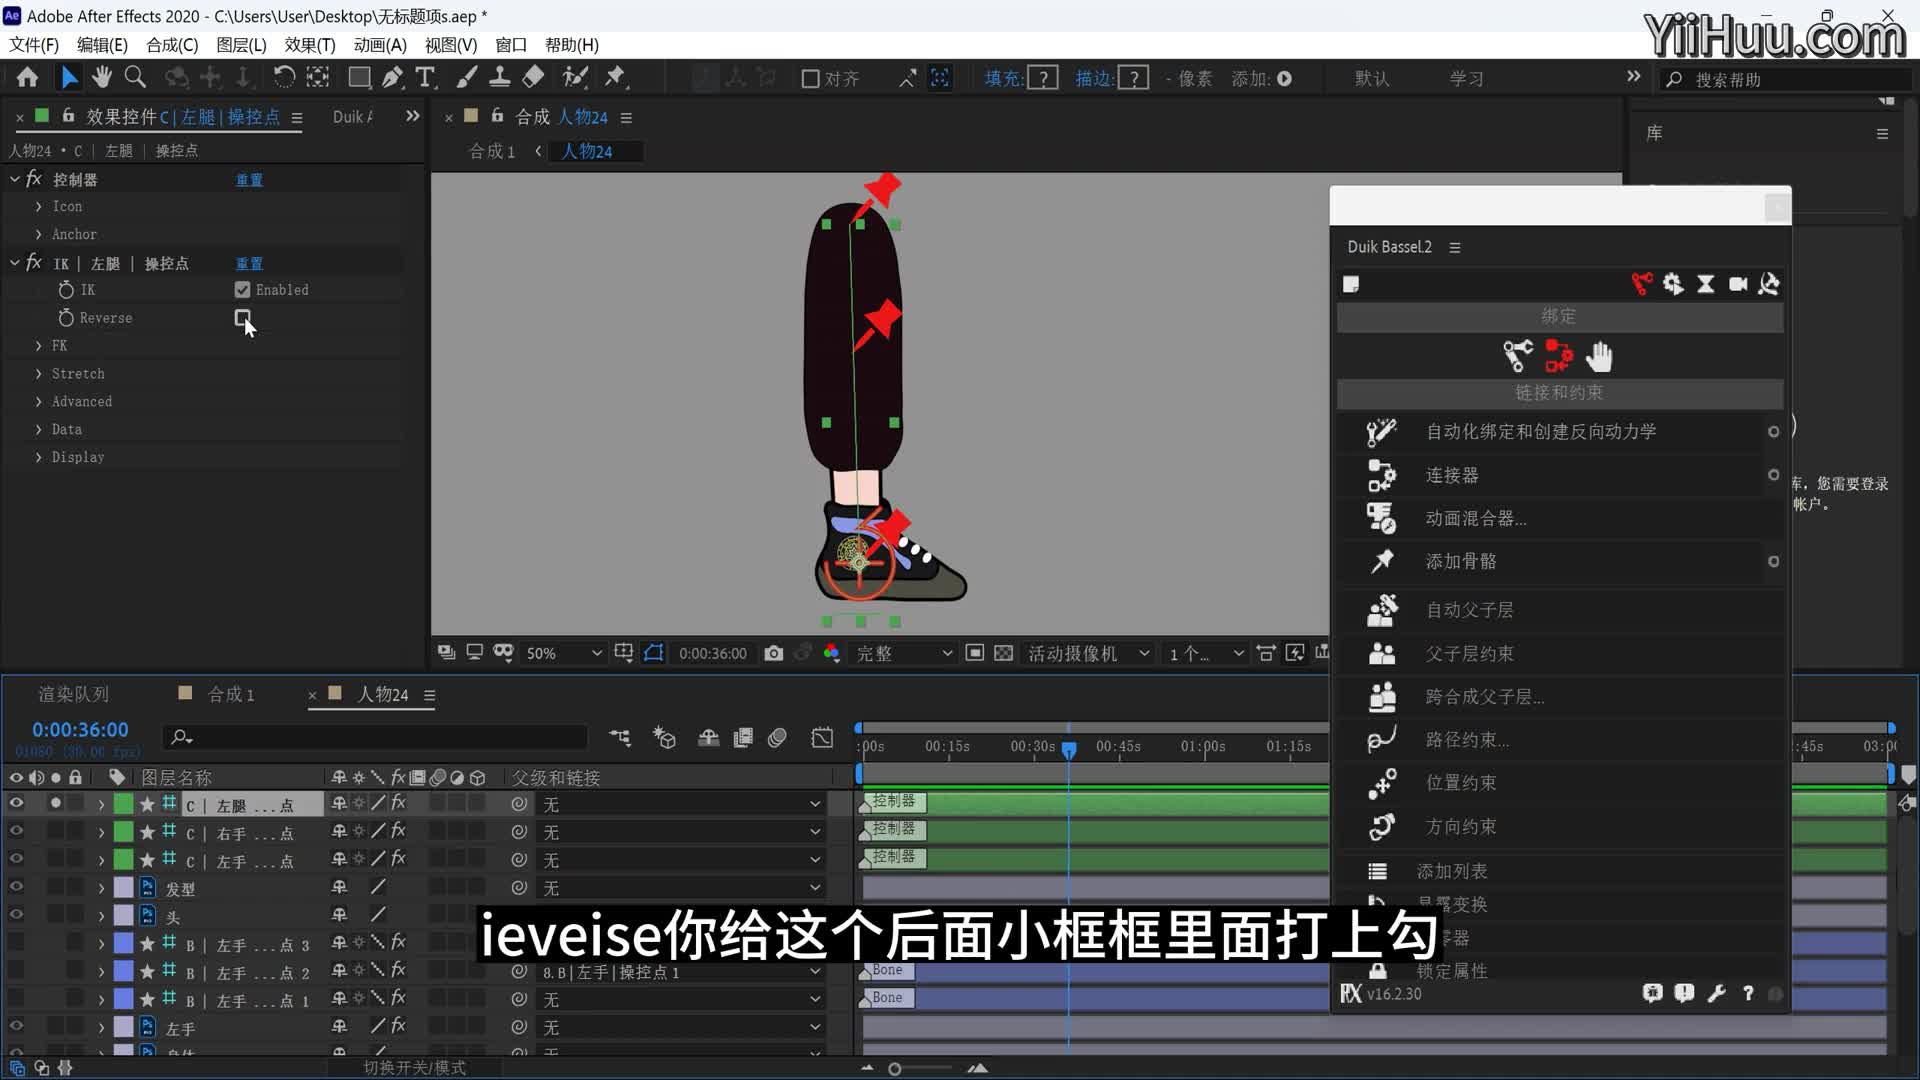Expand the Icon property group
Screen dimensions: 1920x1080
coord(39,207)
